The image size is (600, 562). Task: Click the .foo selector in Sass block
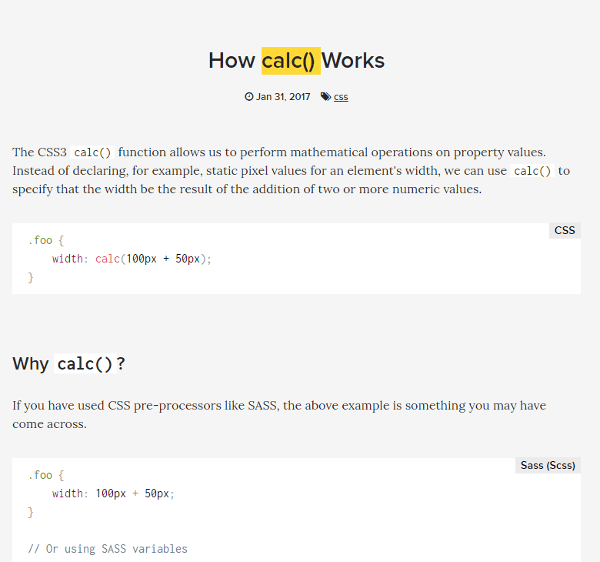click(x=40, y=475)
